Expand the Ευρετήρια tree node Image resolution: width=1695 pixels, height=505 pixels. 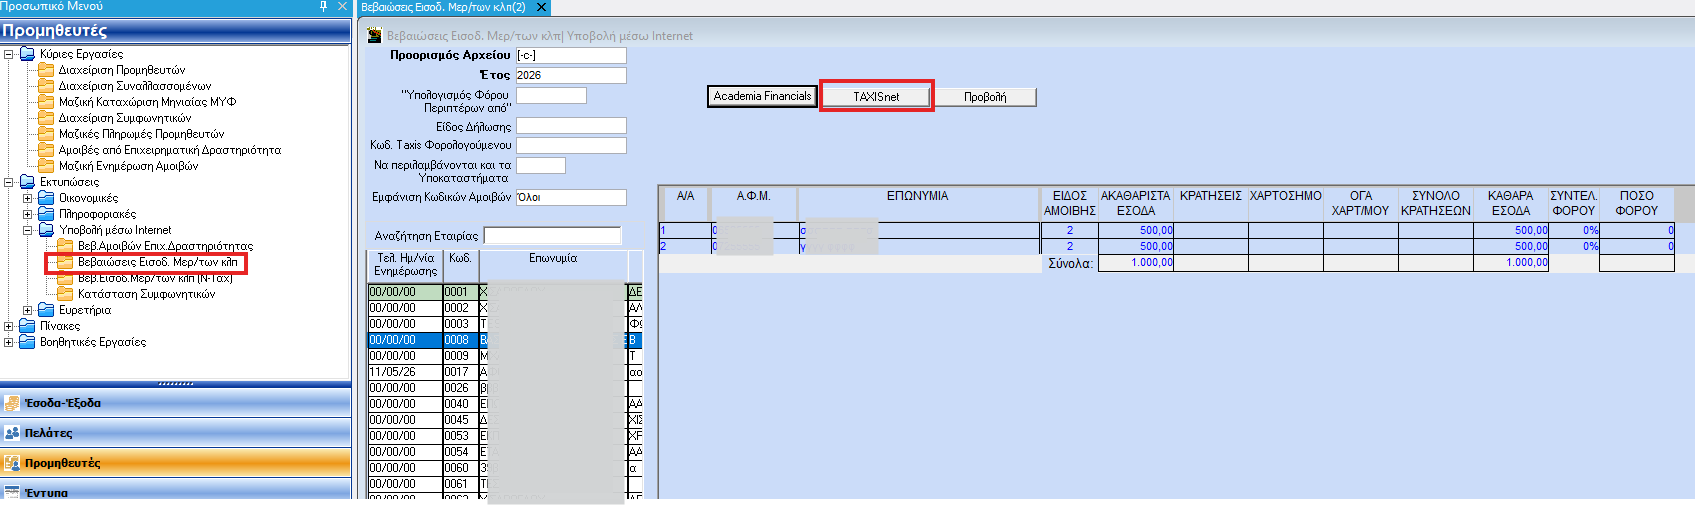[28, 310]
